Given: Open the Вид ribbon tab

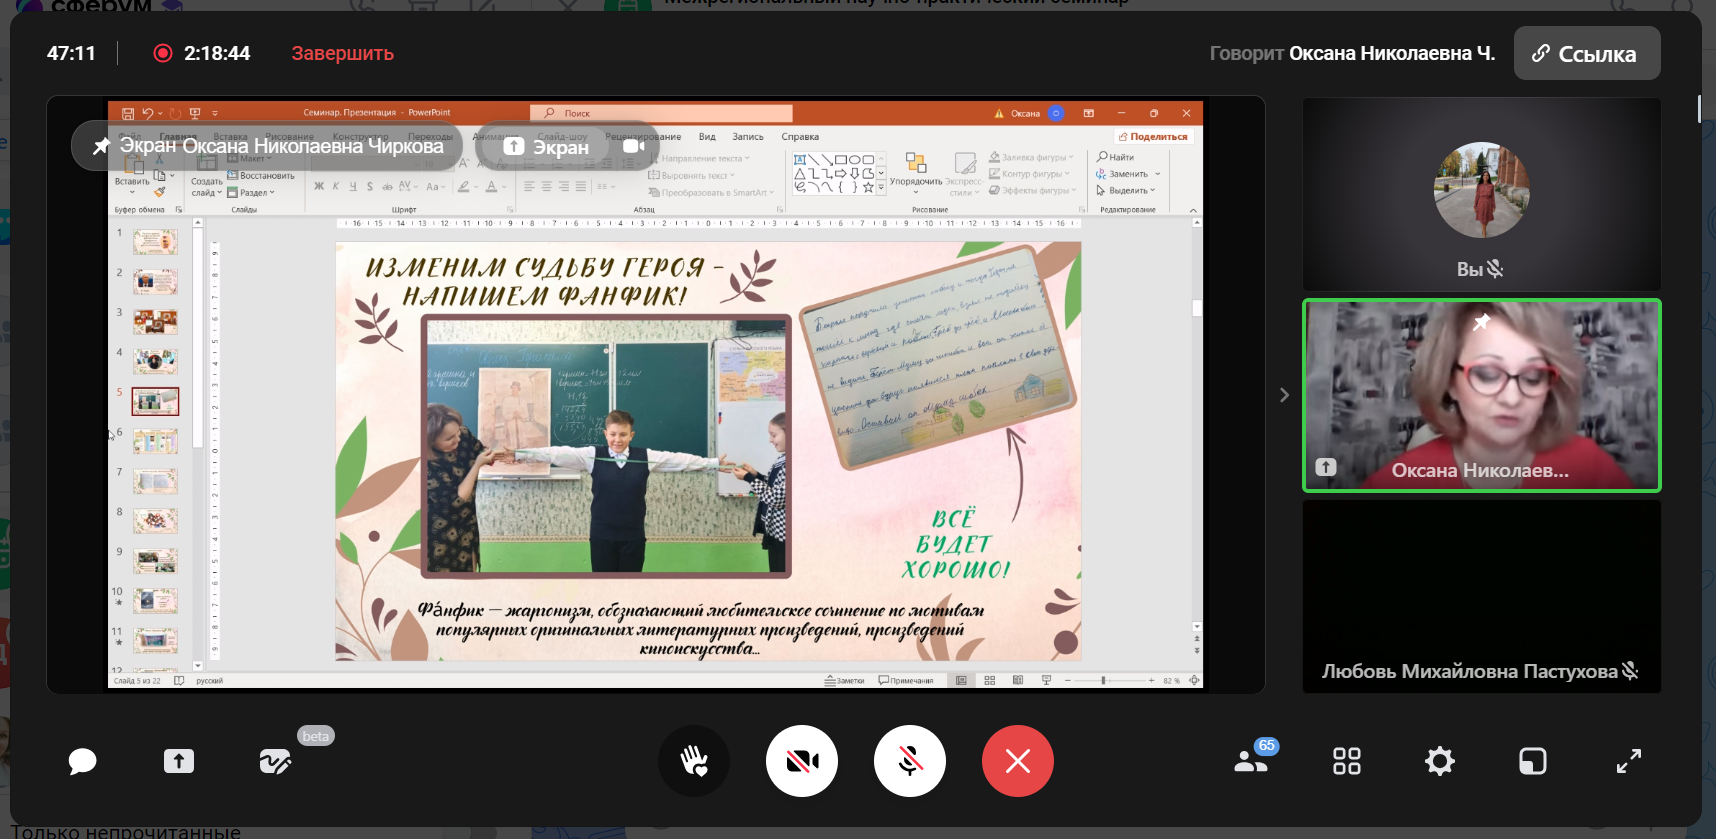Looking at the screenshot, I should coord(707,137).
